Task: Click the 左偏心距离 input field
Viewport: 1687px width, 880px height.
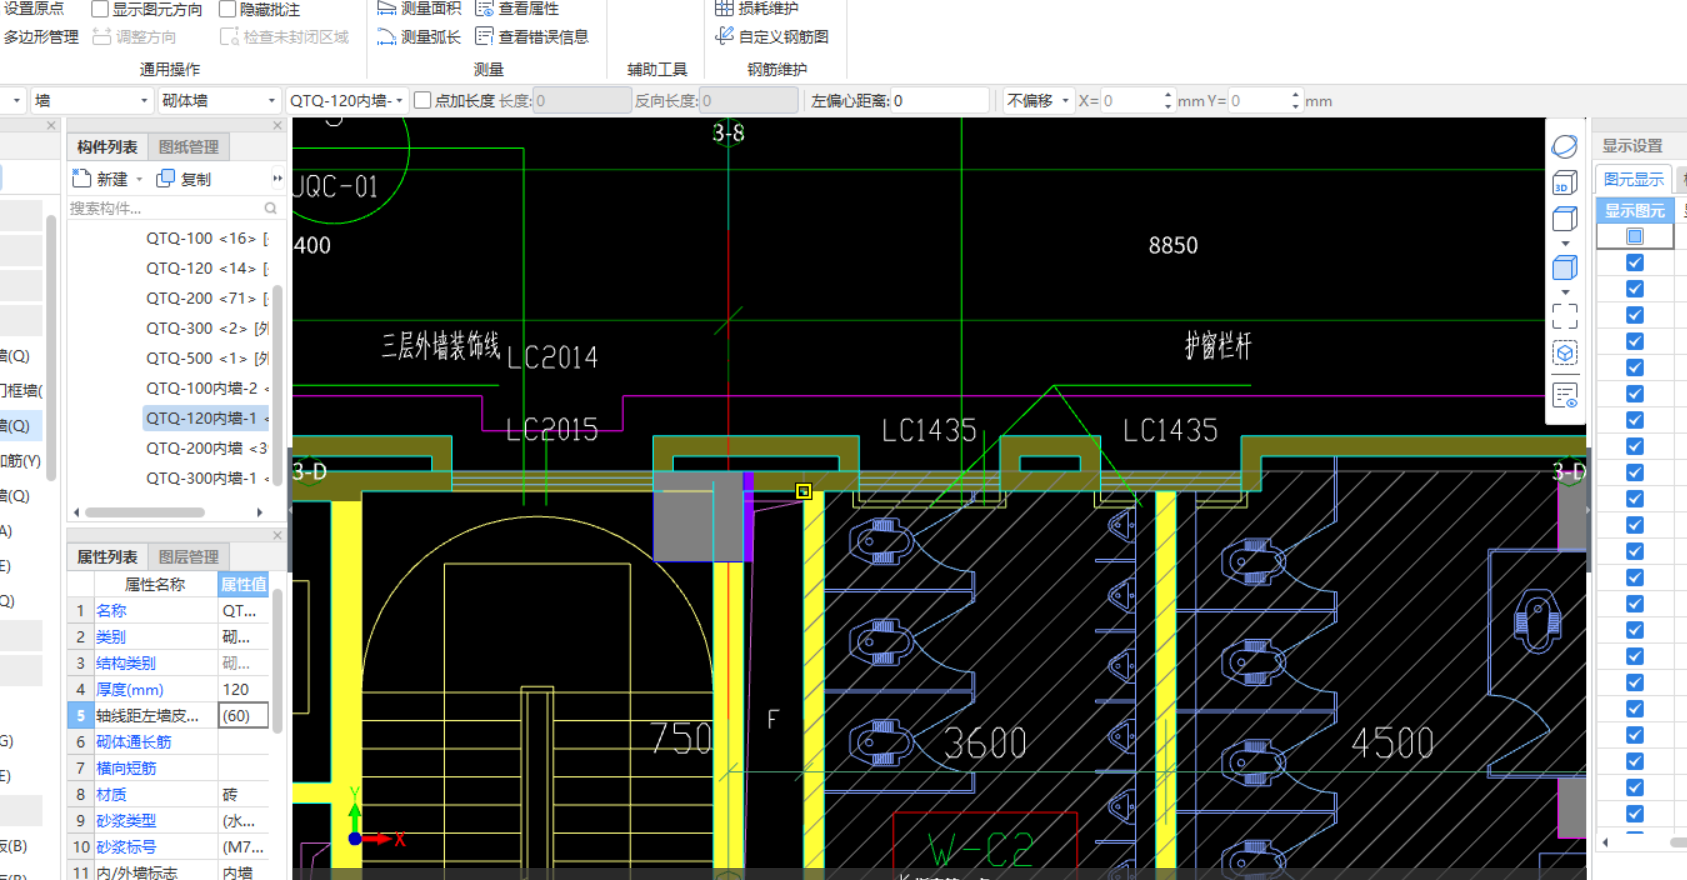Action: pos(939,101)
